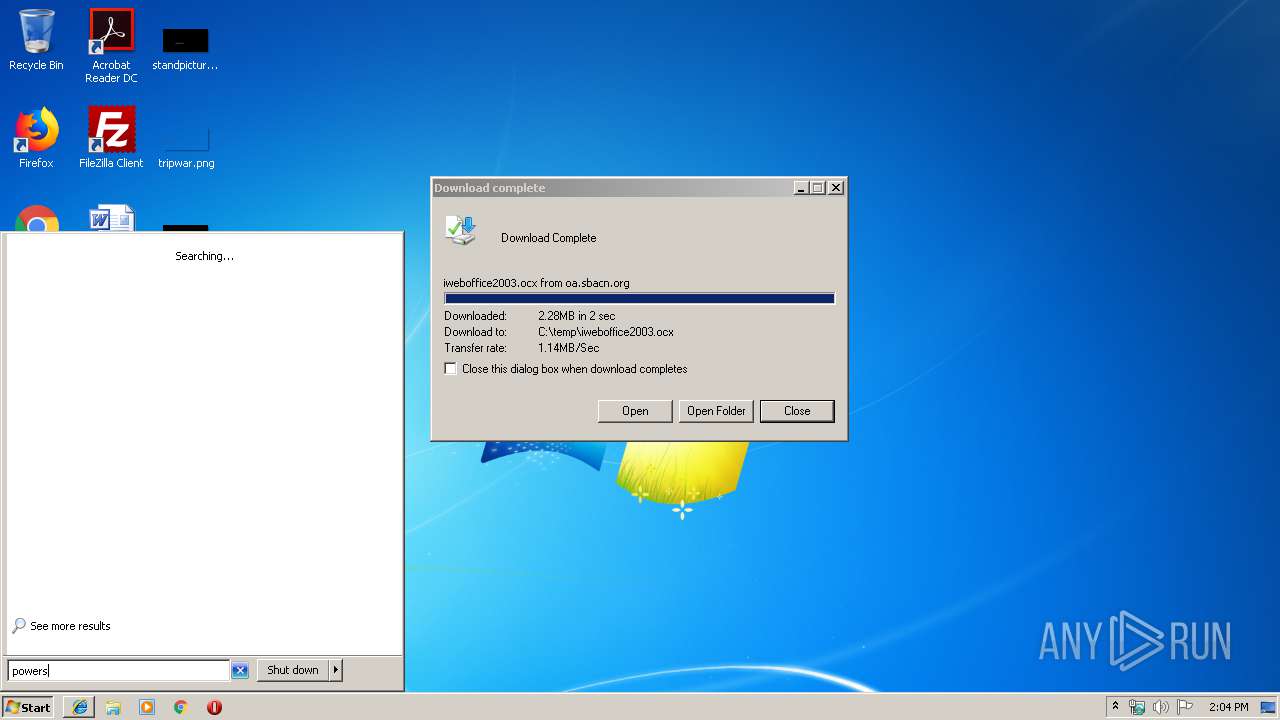The image size is (1280, 720).
Task: Click the Start button
Action: point(28,707)
